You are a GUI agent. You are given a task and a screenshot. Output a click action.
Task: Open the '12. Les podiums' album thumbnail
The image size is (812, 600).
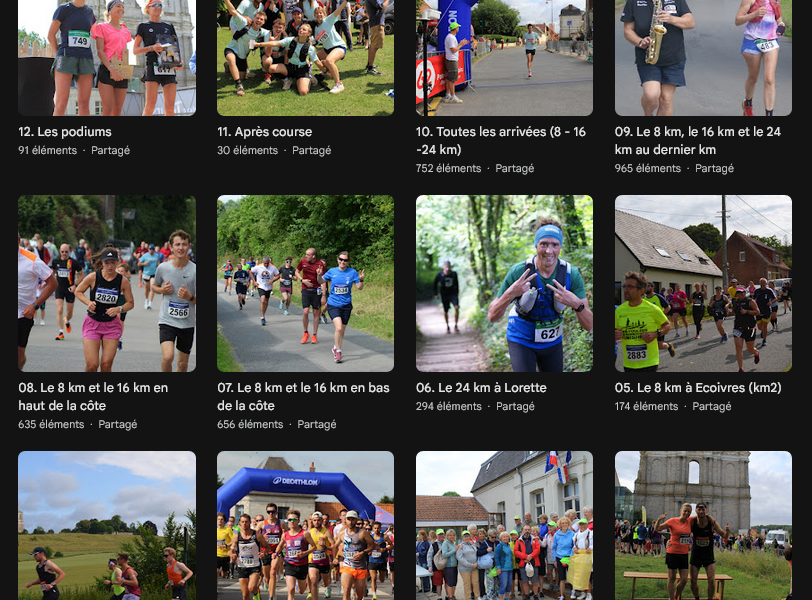pos(107,57)
